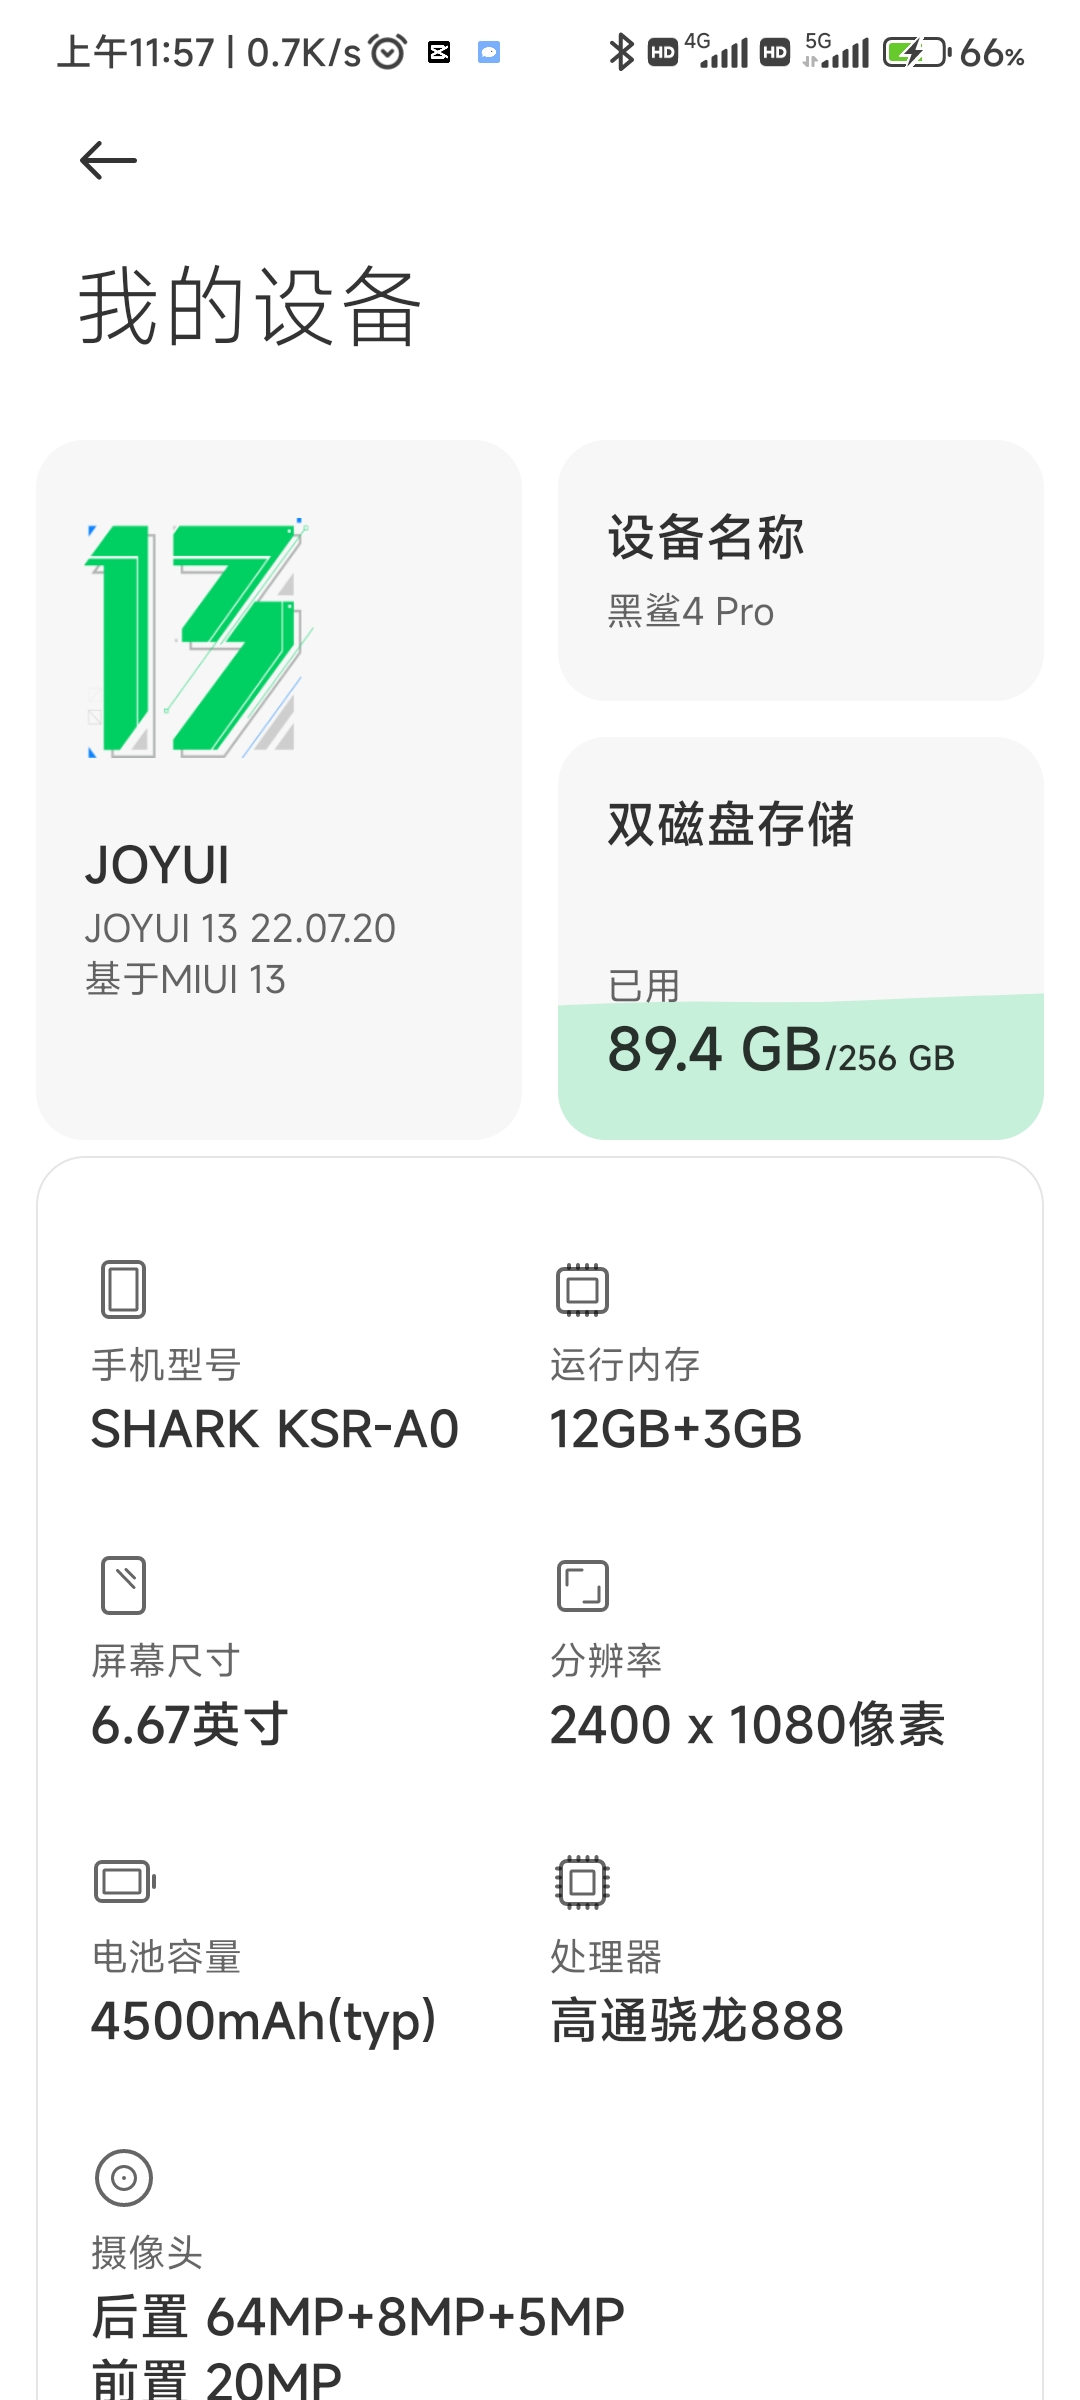Open the device name card
Screen dimensions: 1080x2400
801,570
